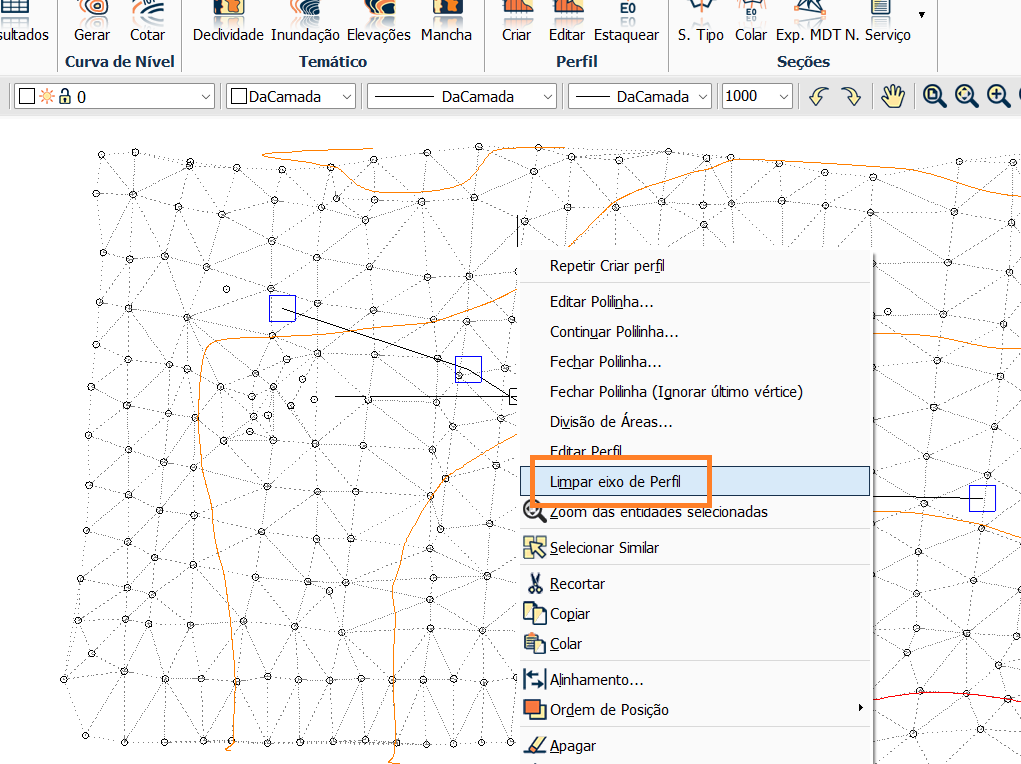
Task: Toggle the layer sun freeze icon
Action: [x=46, y=96]
